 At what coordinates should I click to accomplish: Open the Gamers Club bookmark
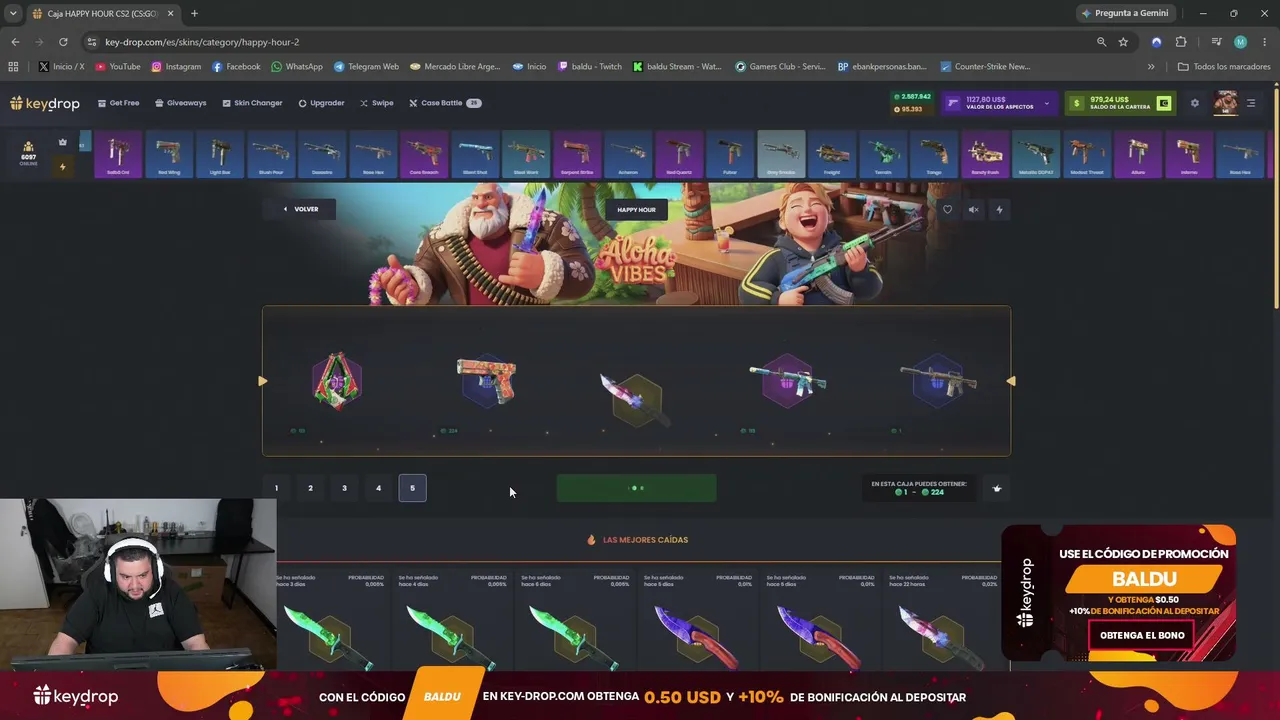tap(780, 67)
